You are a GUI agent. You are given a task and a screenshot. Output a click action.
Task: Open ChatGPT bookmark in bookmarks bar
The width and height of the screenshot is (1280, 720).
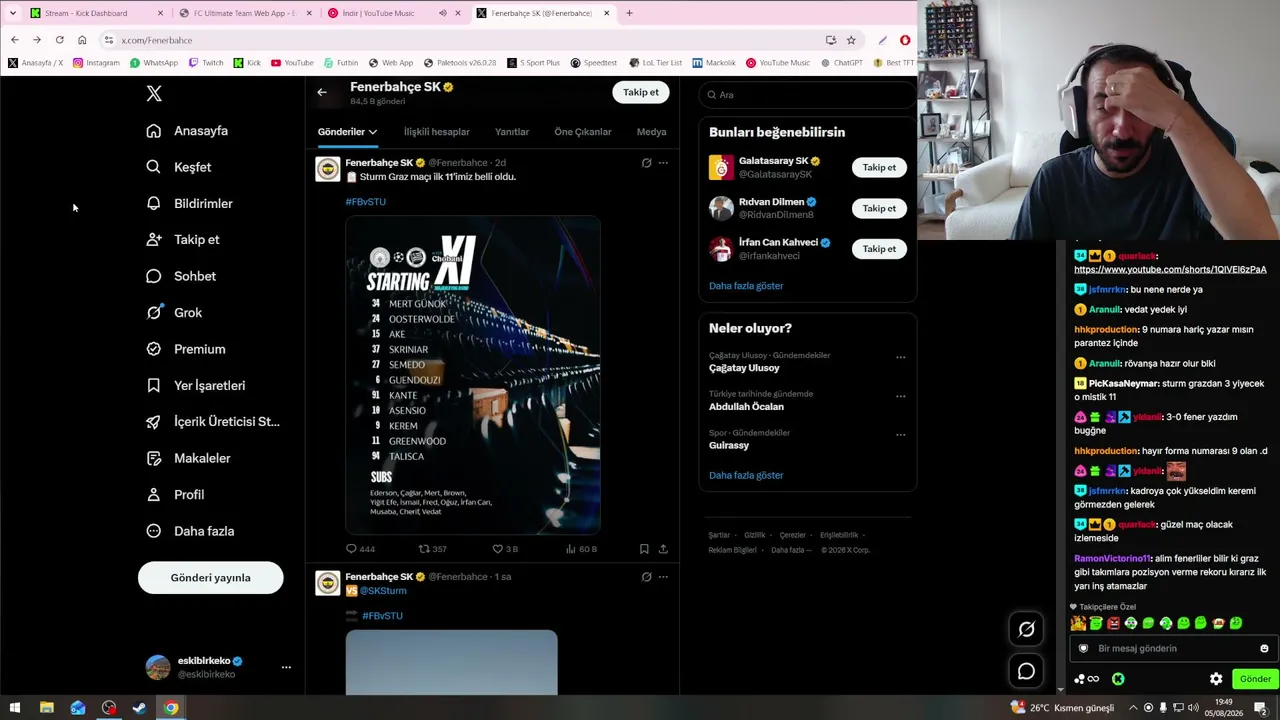click(x=842, y=63)
